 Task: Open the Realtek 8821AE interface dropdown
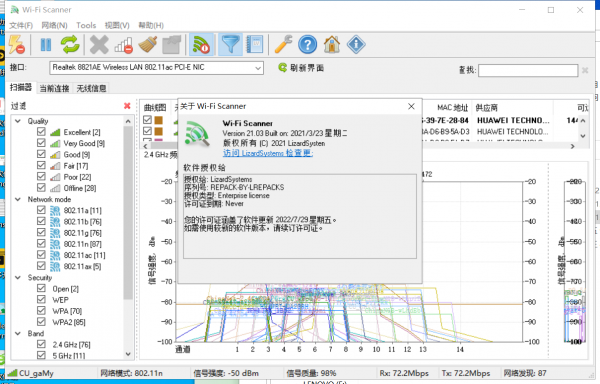[x=258, y=68]
